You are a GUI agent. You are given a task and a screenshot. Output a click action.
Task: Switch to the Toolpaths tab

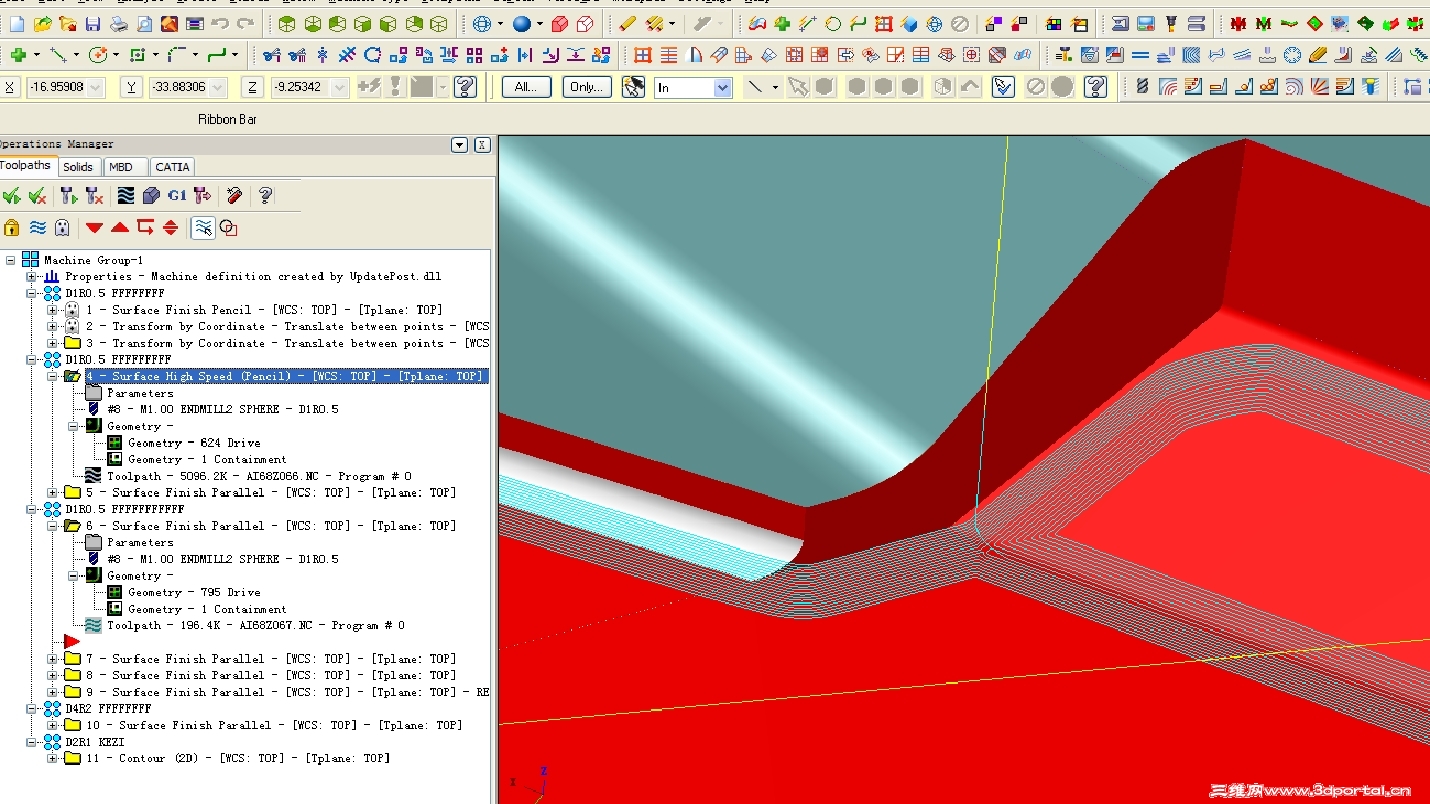[26, 166]
